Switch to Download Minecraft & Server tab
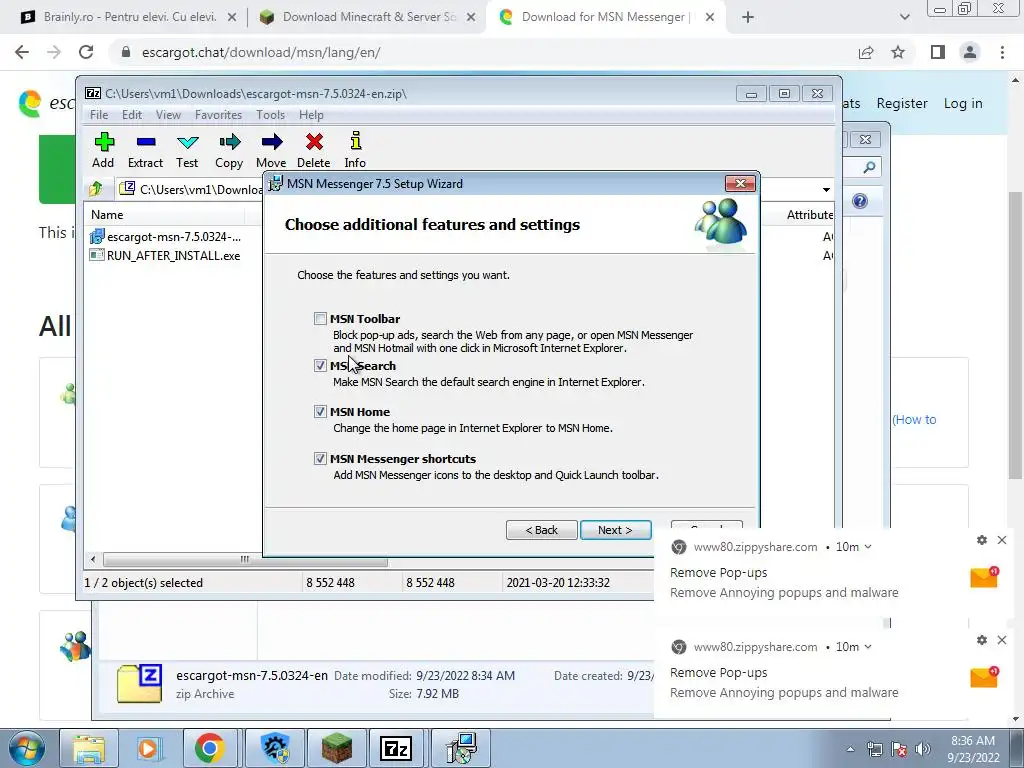Viewport: 1024px width, 768px height. [367, 17]
